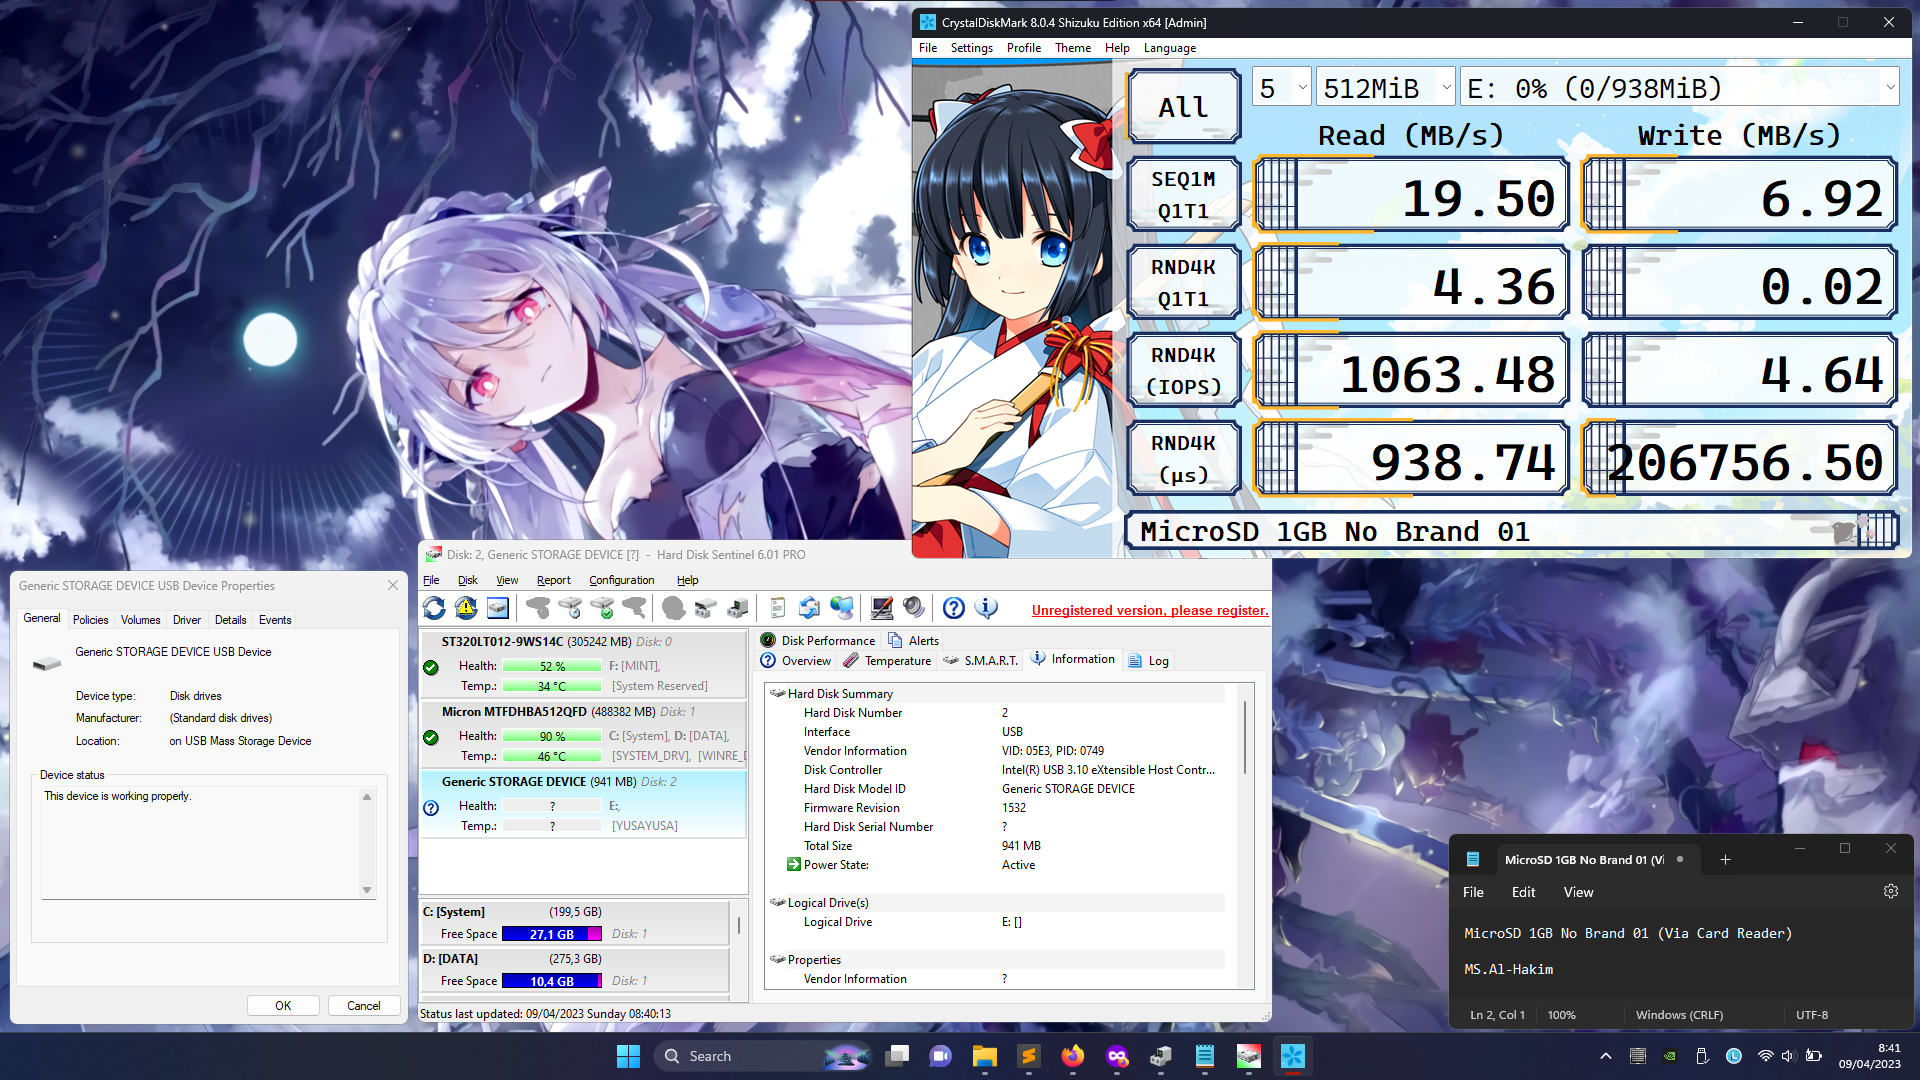Open Firefox from taskbar
This screenshot has height=1080, width=1920.
(1073, 1056)
